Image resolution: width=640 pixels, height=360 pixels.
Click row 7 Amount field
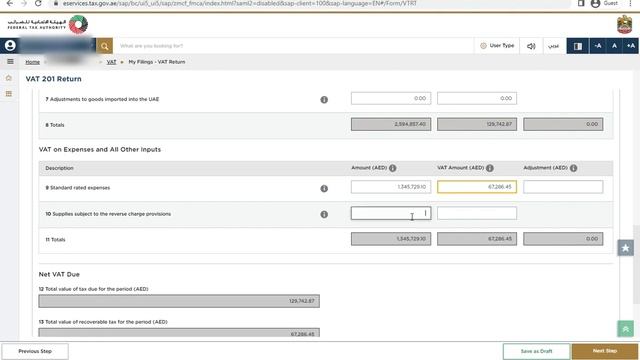click(x=391, y=98)
